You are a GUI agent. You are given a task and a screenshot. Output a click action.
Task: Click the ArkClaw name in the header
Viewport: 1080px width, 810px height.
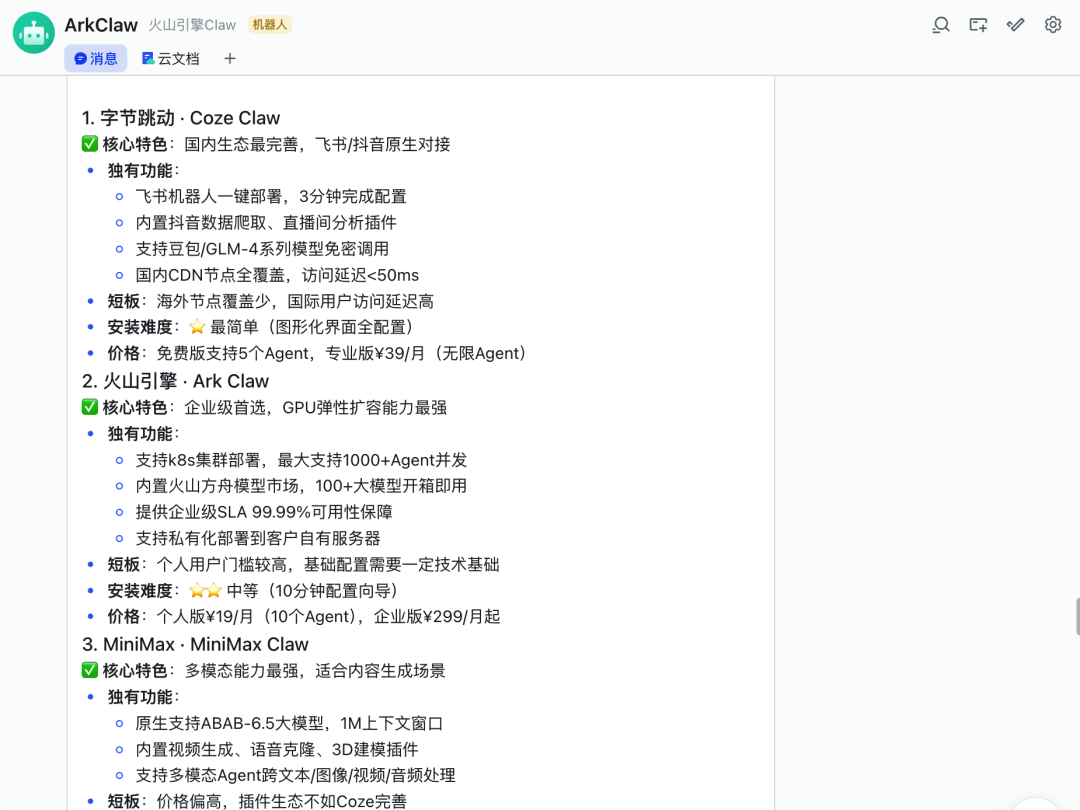coord(100,25)
